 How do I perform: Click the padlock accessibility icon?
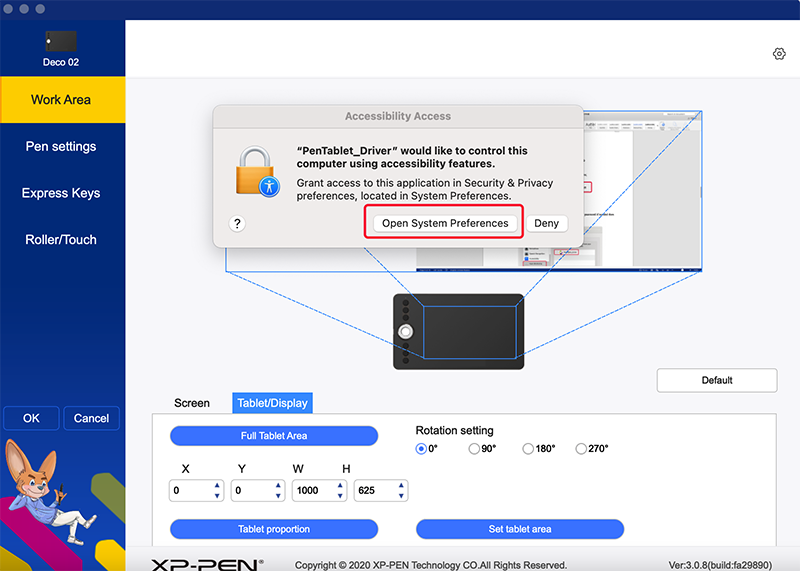(257, 172)
